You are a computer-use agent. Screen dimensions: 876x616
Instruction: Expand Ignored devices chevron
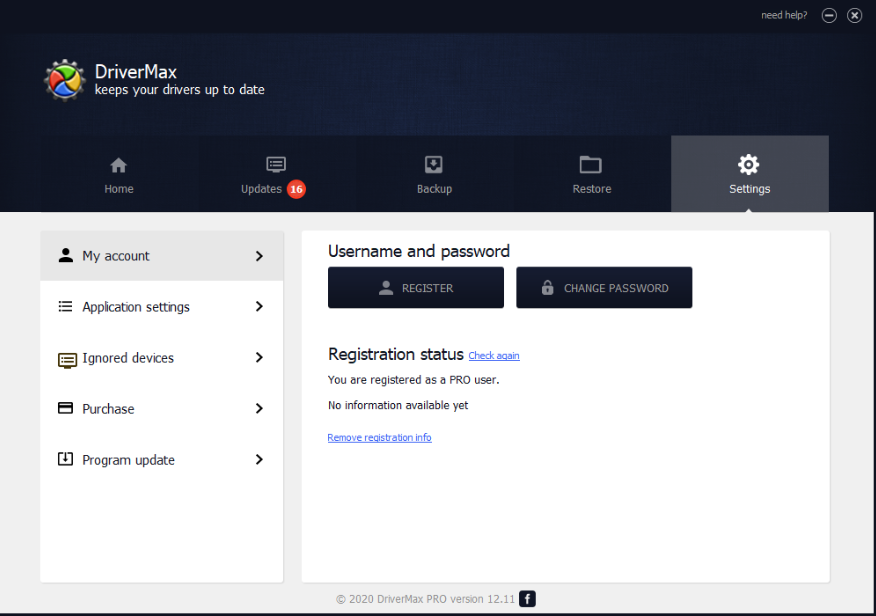tap(259, 357)
